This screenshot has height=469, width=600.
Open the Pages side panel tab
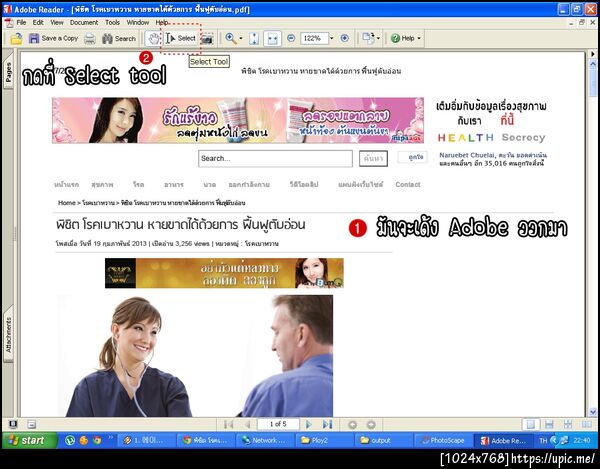(x=8, y=72)
